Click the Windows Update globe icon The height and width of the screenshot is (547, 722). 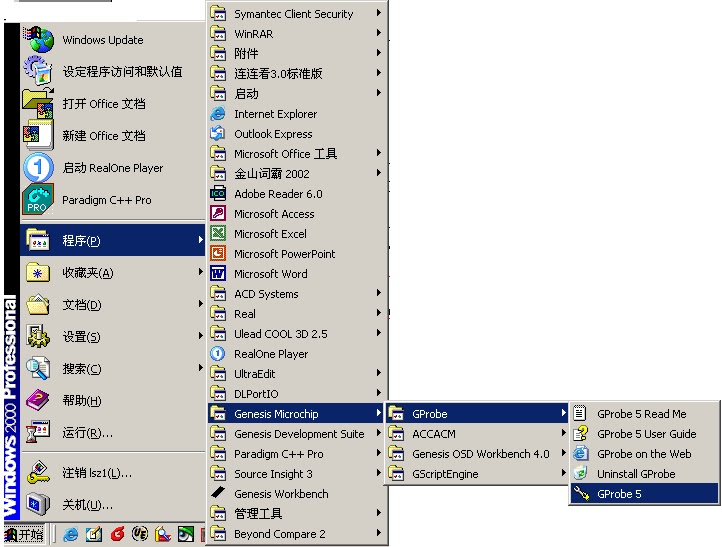(x=39, y=40)
